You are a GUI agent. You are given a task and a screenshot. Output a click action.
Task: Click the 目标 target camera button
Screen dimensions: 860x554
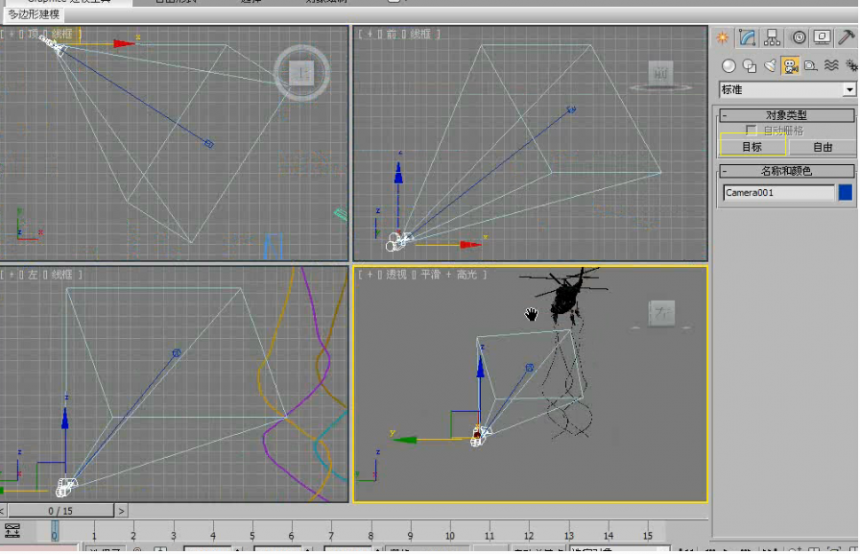[752, 147]
